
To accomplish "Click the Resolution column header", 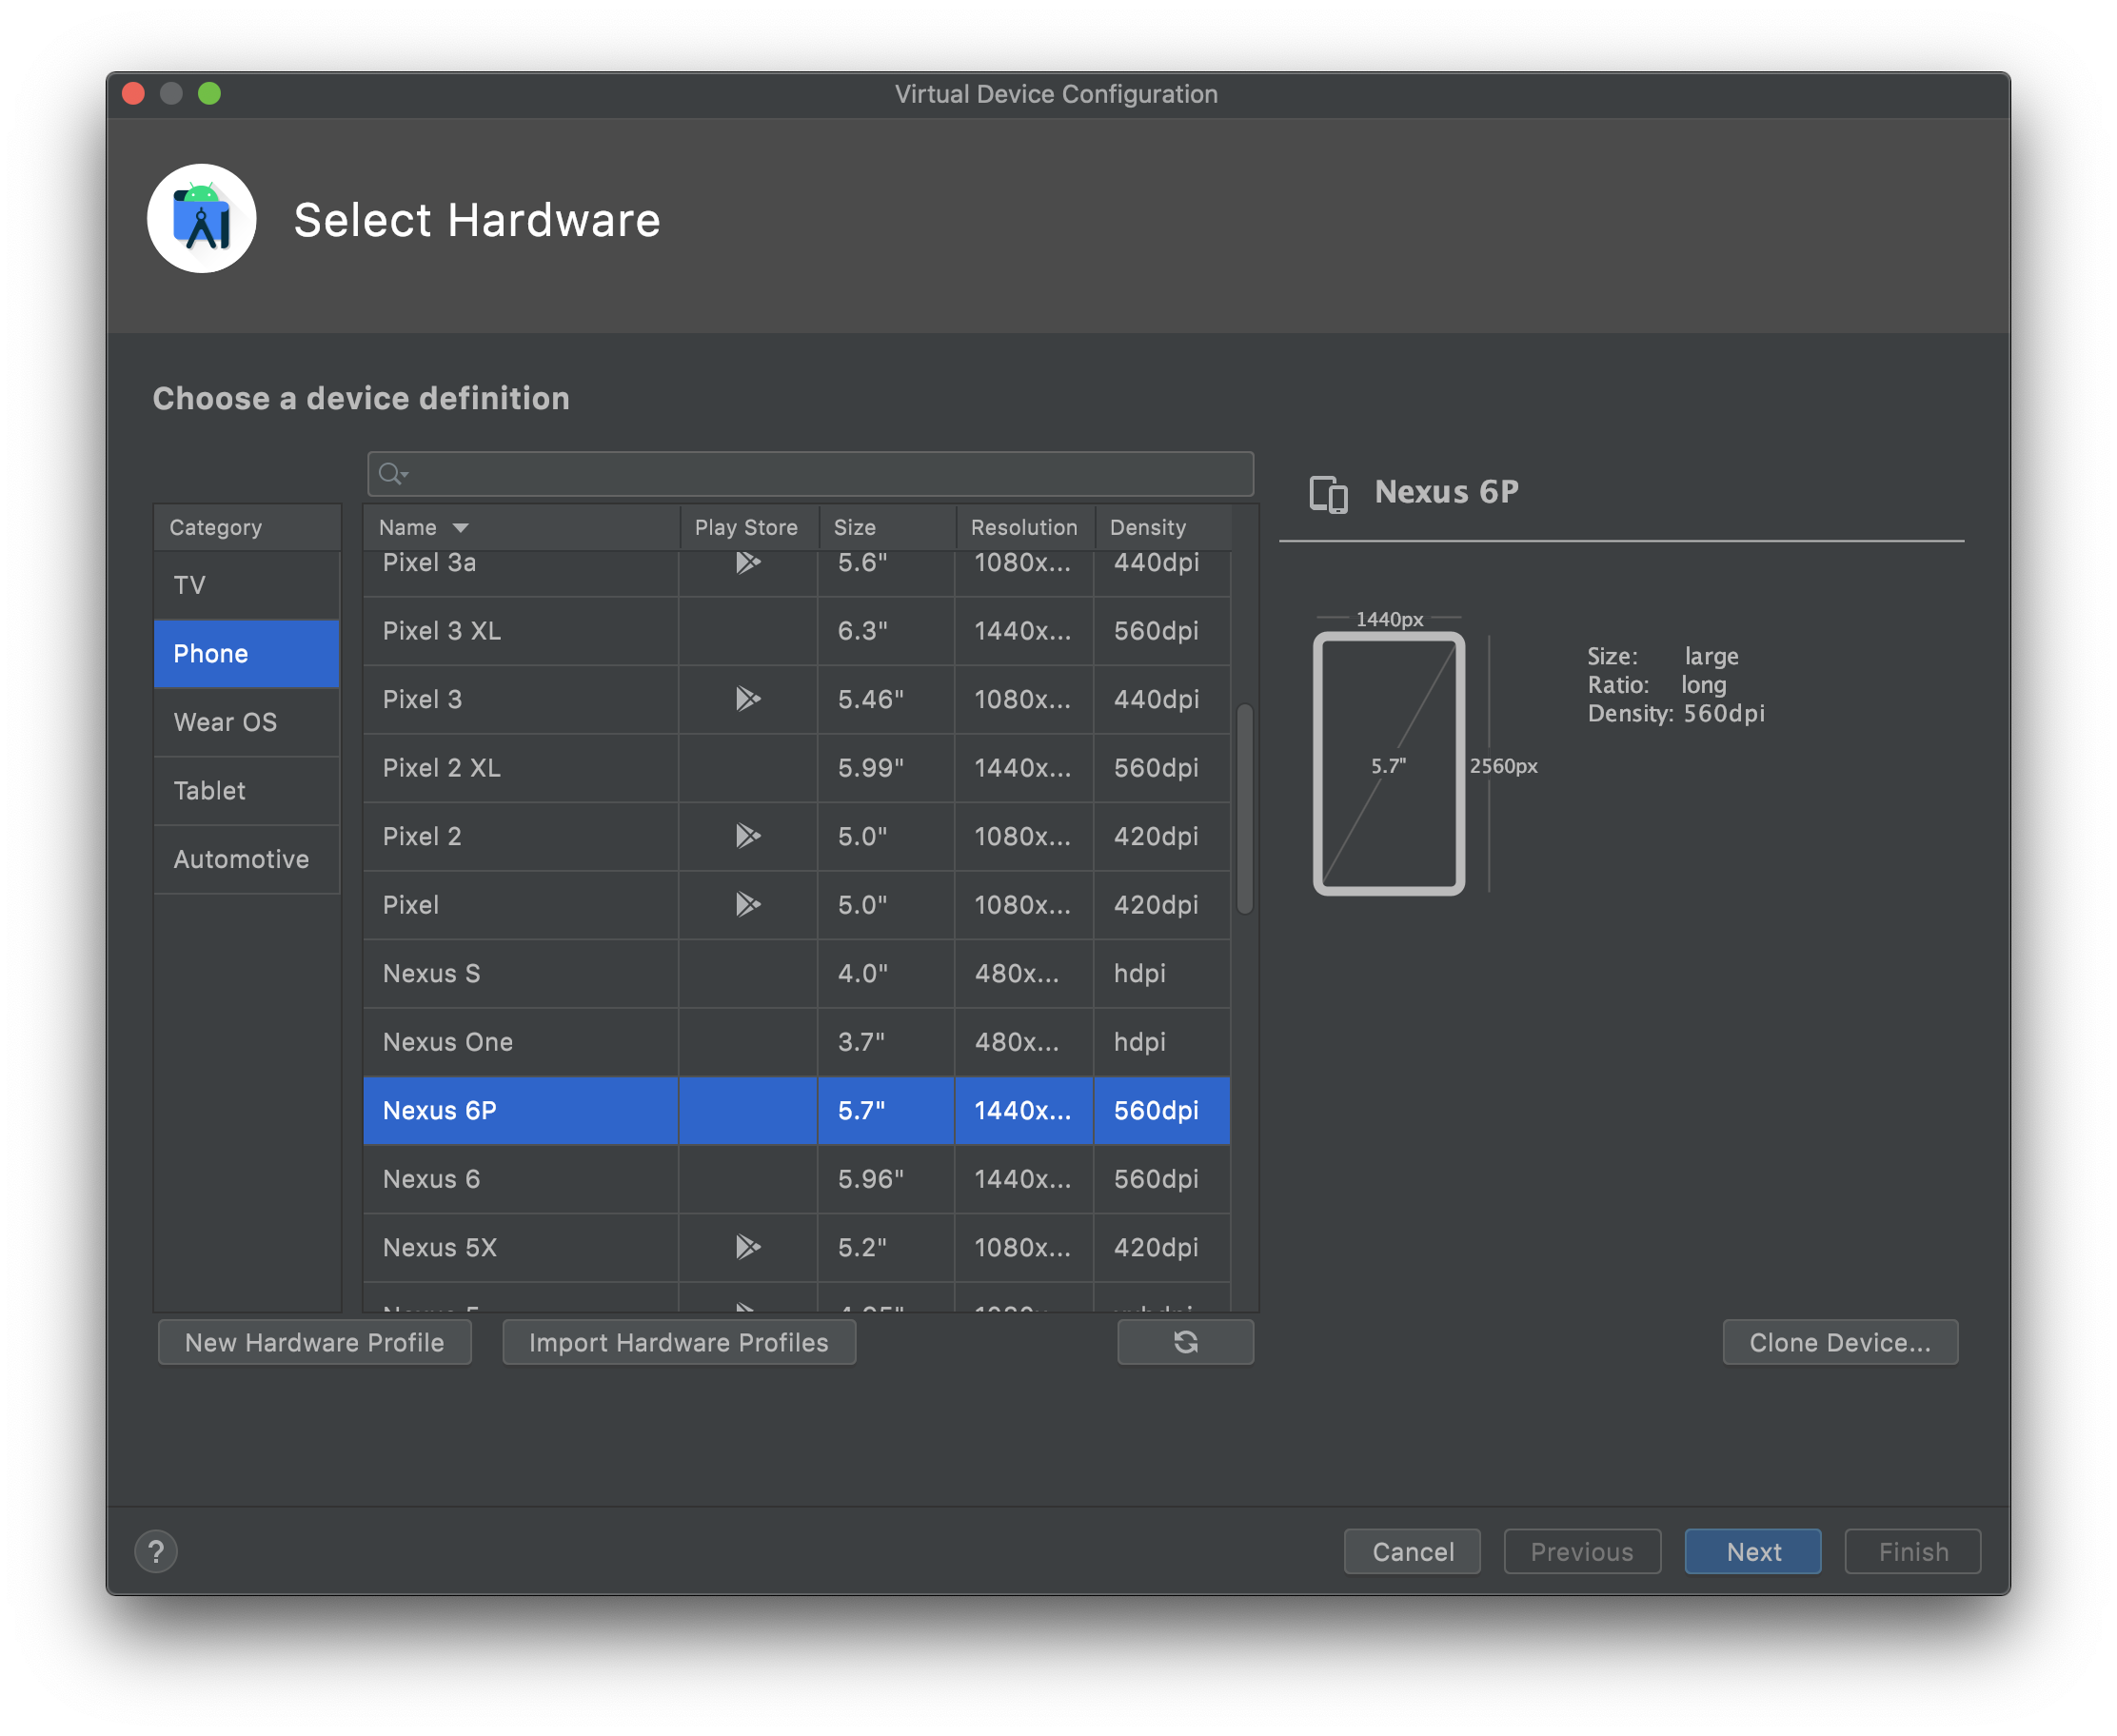I will (1025, 527).
